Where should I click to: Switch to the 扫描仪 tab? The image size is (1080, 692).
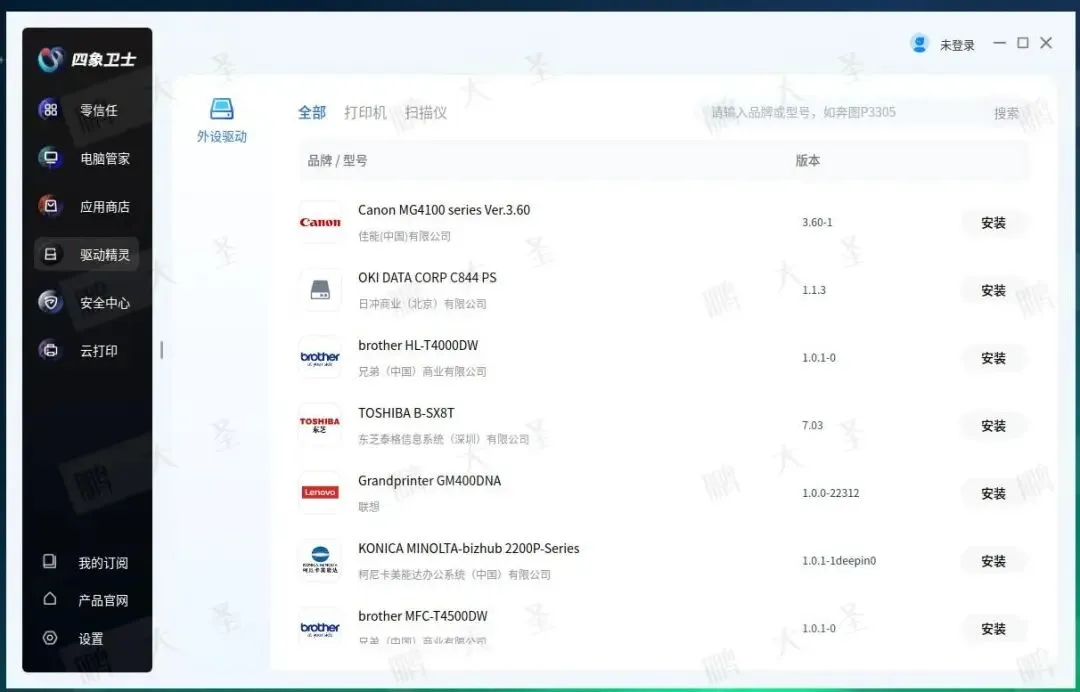pos(426,112)
